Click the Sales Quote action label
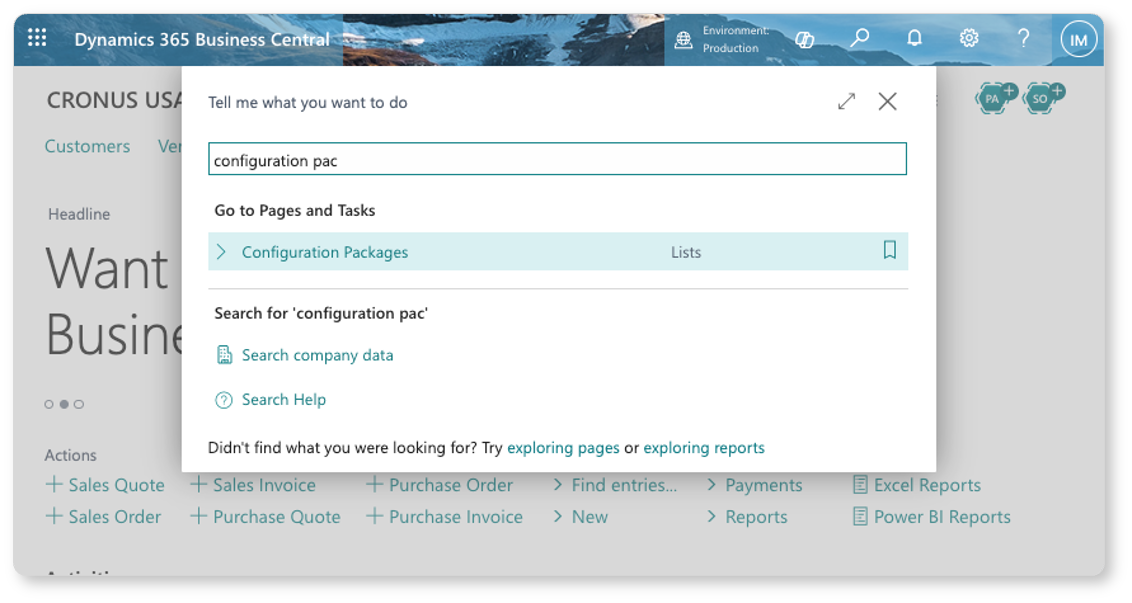The width and height of the screenshot is (1132, 603). pyautogui.click(x=116, y=485)
